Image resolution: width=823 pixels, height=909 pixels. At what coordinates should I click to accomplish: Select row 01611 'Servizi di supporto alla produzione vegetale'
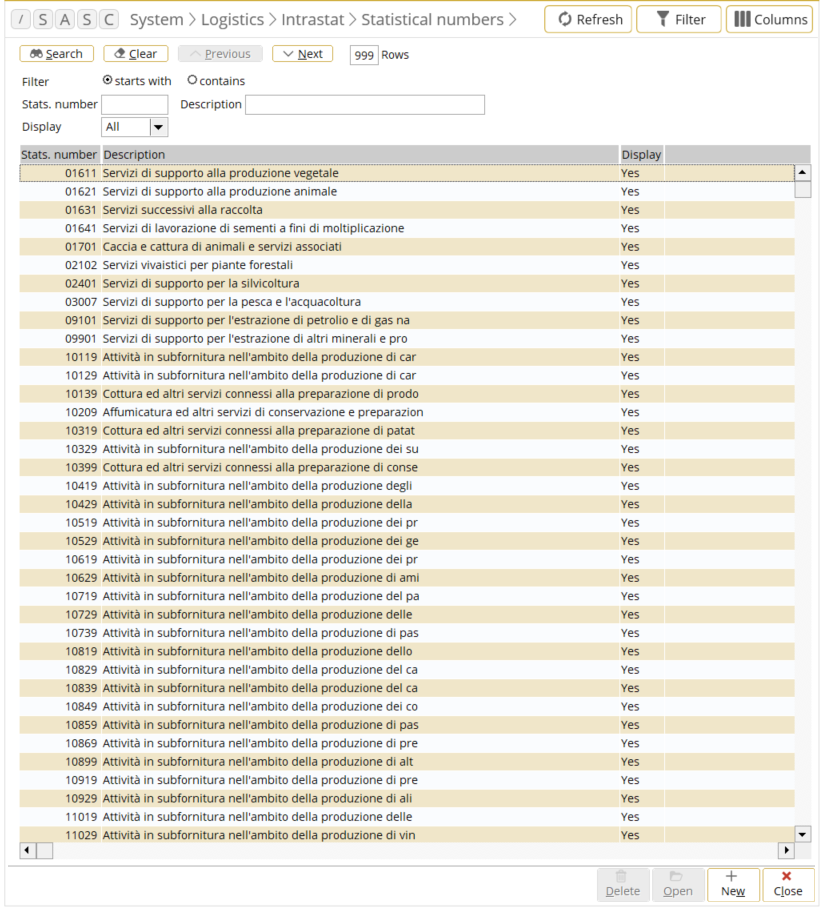click(407, 173)
